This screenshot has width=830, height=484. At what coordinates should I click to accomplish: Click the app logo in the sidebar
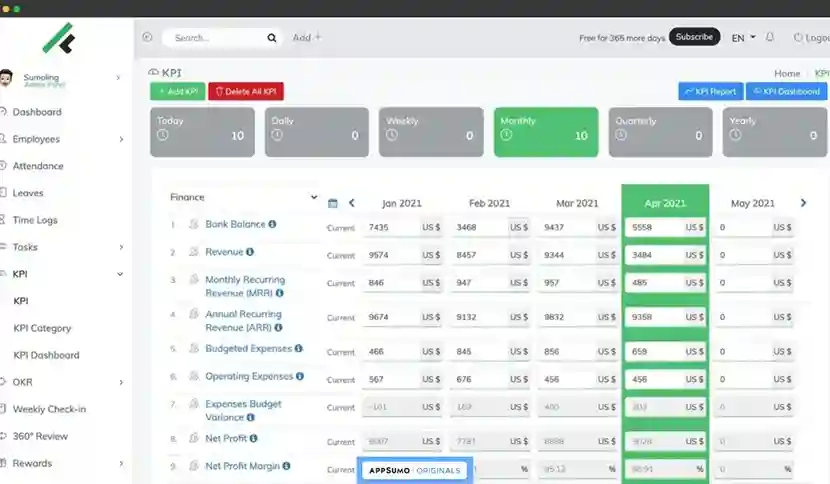click(x=59, y=38)
